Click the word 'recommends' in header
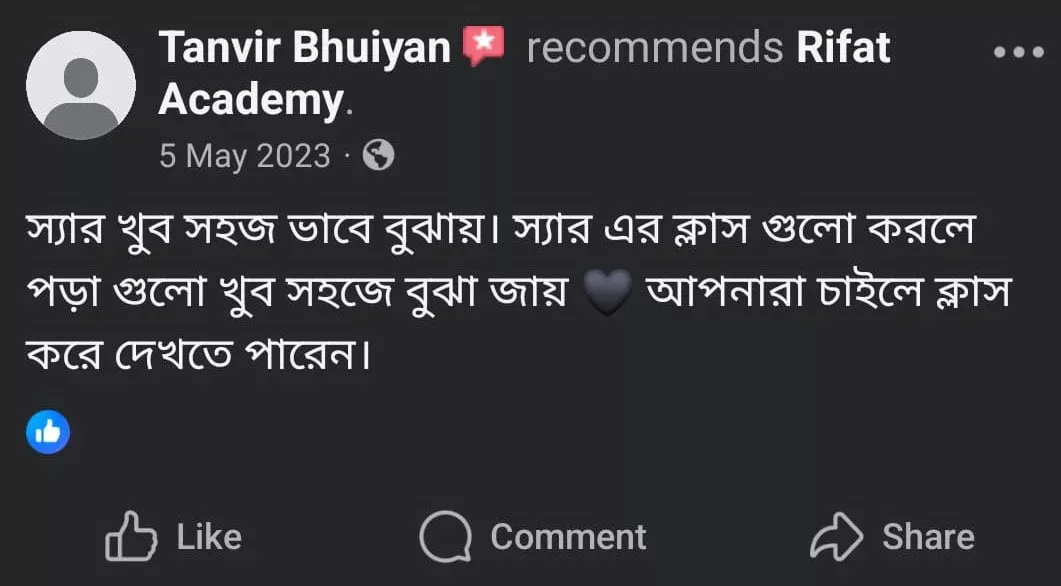Screen dimensions: 1061x586 point(655,48)
